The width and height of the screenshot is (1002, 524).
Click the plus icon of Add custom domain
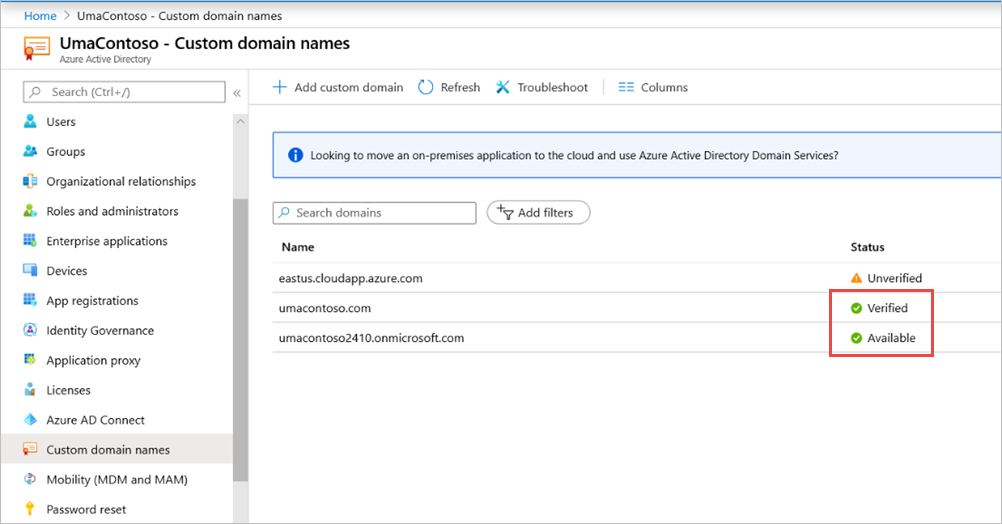280,87
